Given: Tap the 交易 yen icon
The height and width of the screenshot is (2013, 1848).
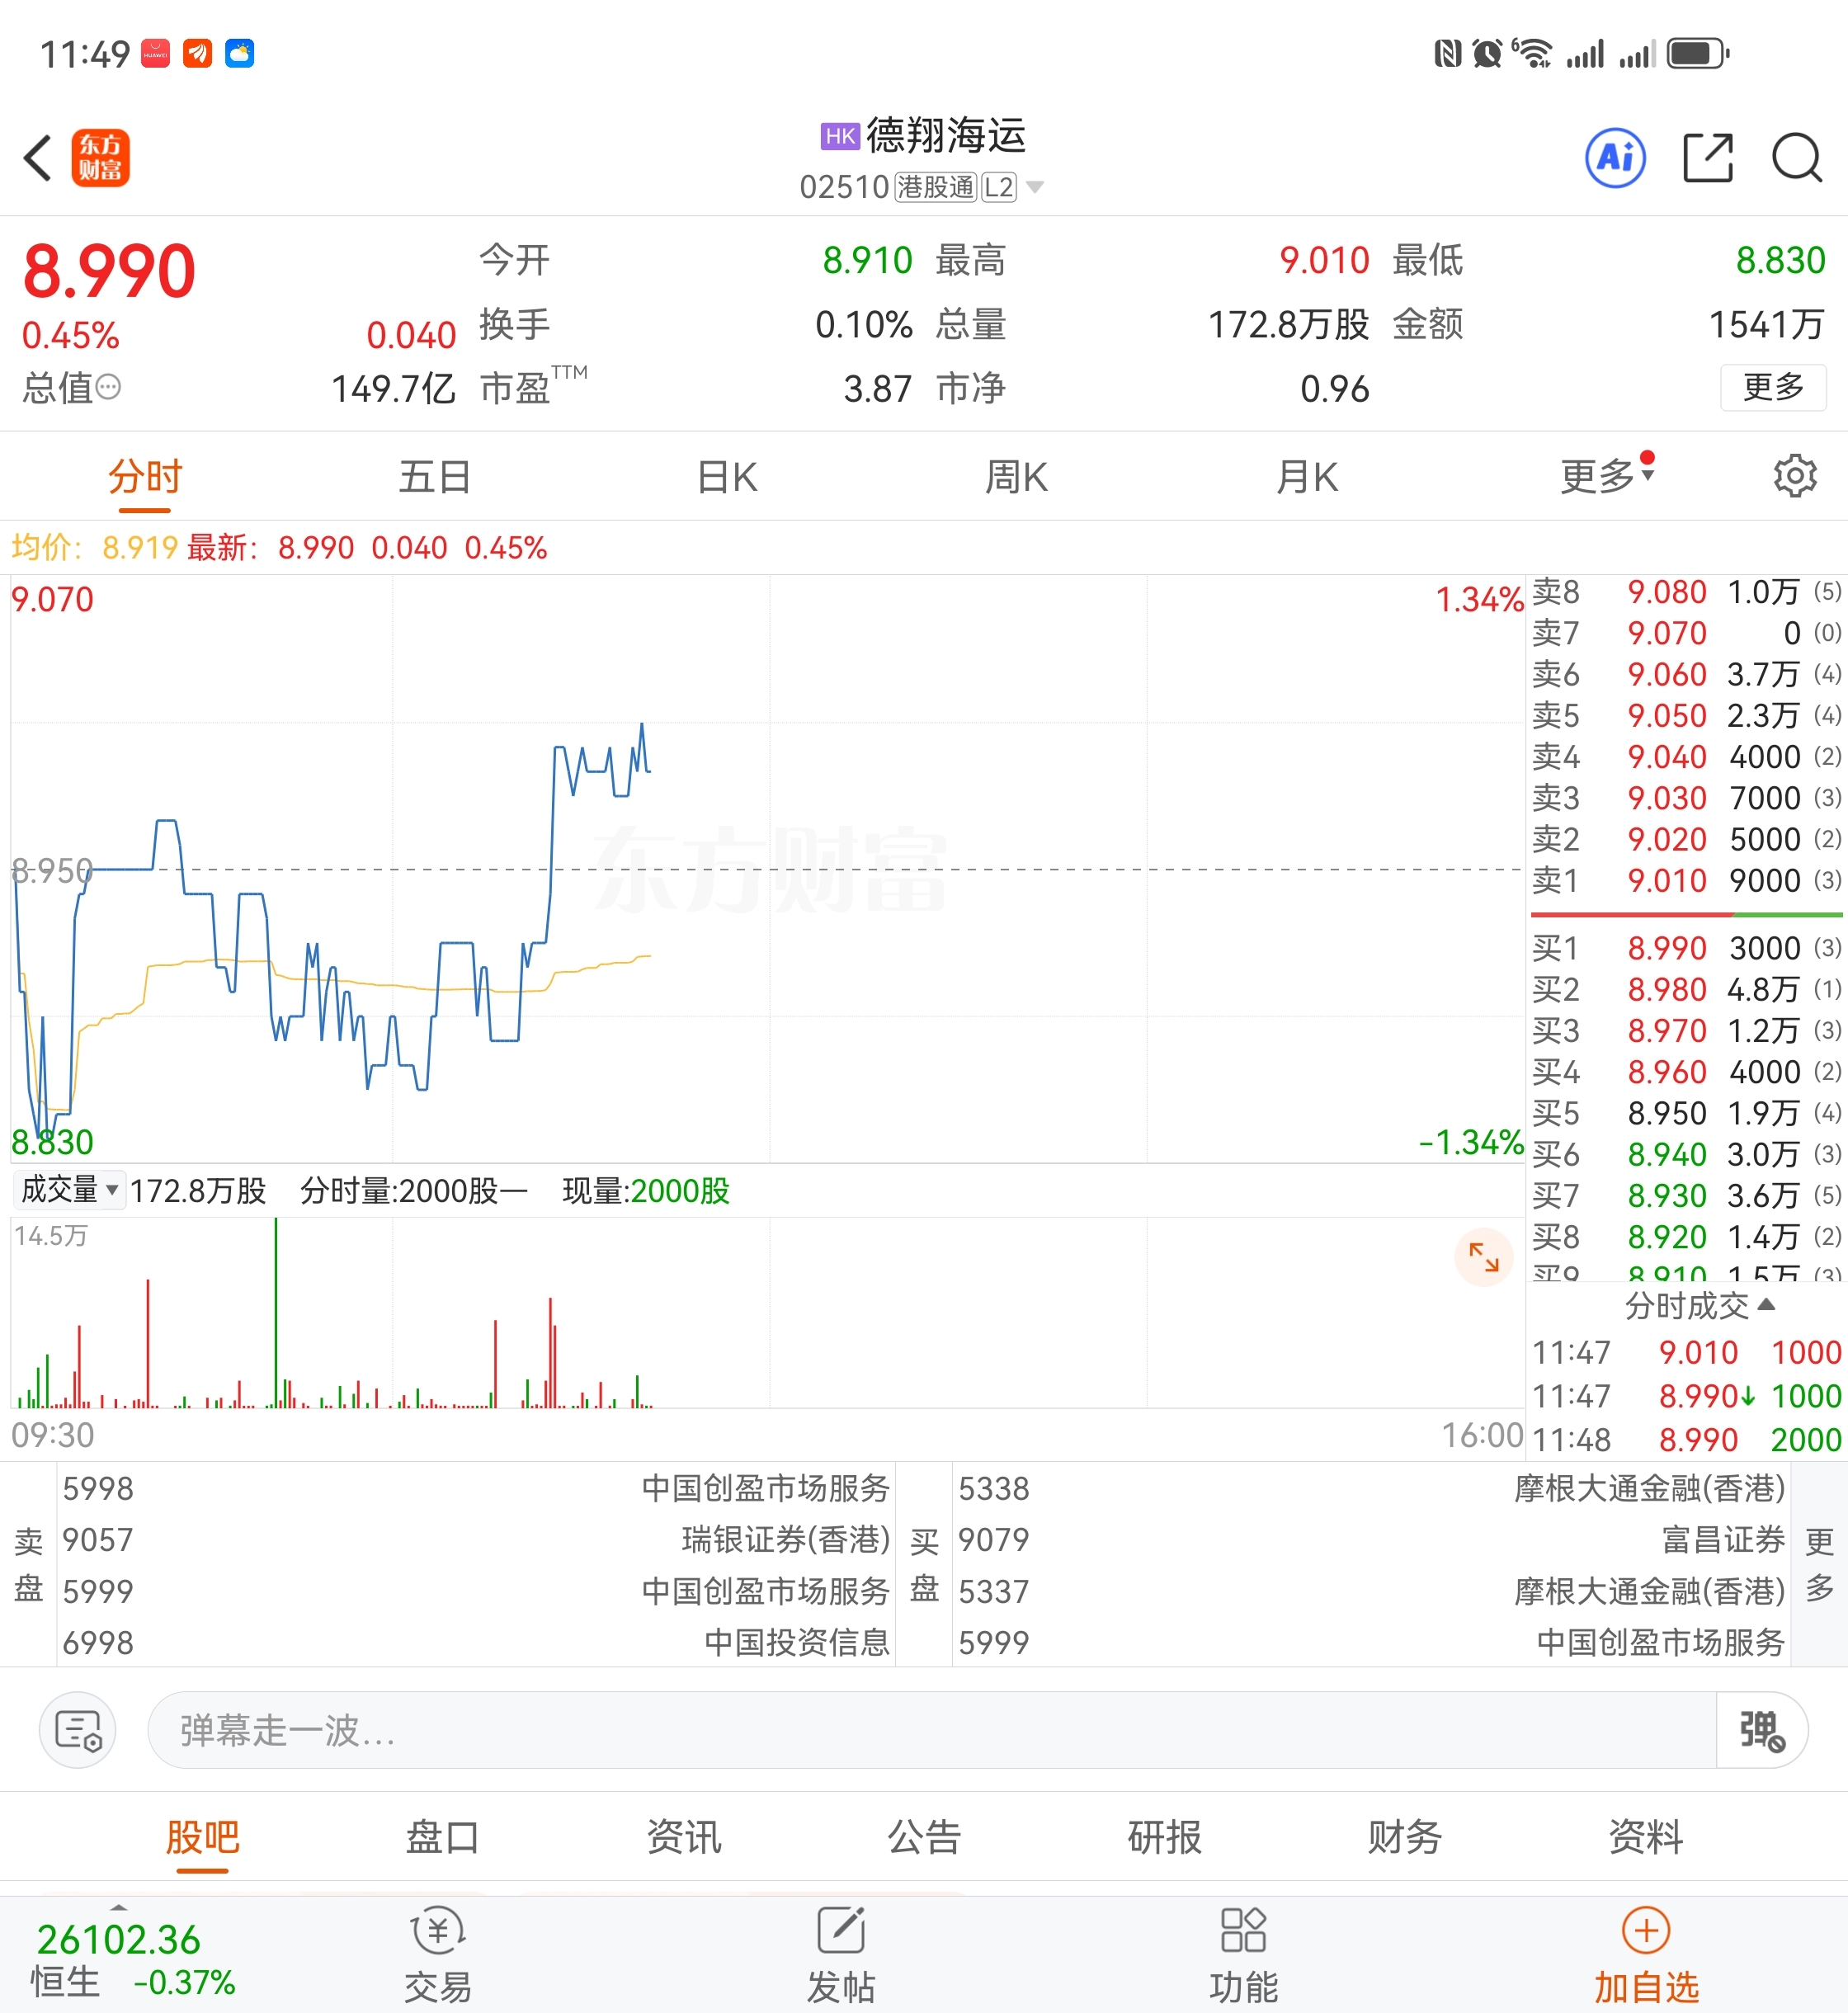Looking at the screenshot, I should 438,1930.
